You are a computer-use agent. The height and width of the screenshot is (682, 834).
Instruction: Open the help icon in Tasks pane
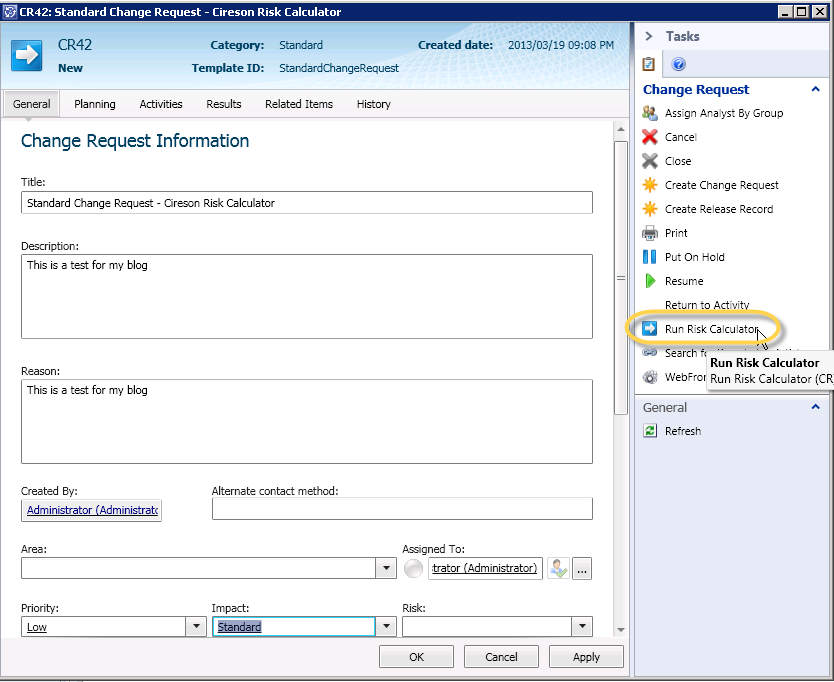(678, 64)
